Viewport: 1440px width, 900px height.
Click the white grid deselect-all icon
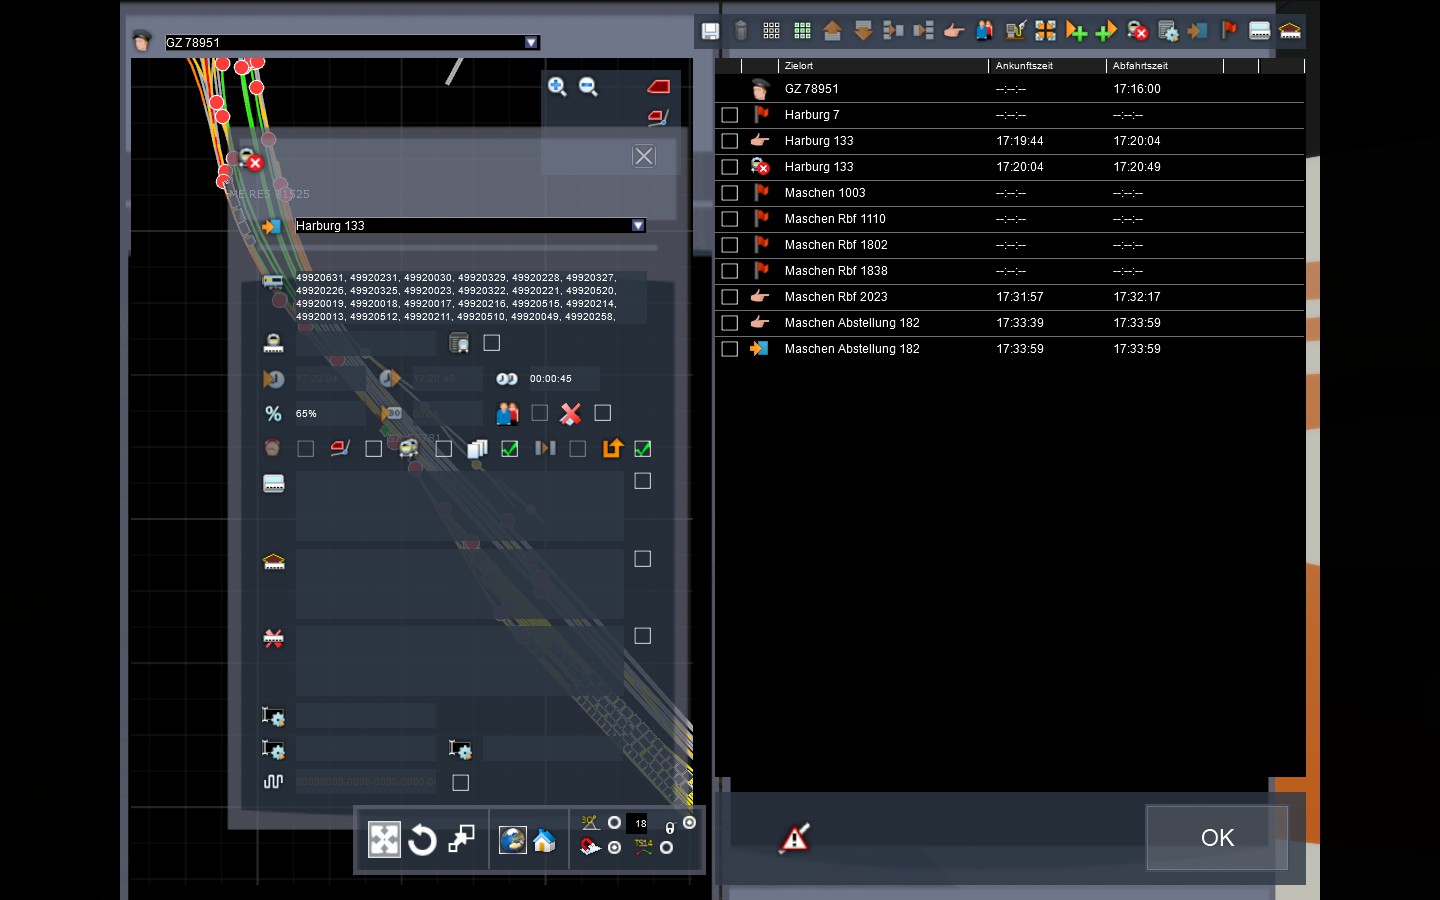[771, 31]
